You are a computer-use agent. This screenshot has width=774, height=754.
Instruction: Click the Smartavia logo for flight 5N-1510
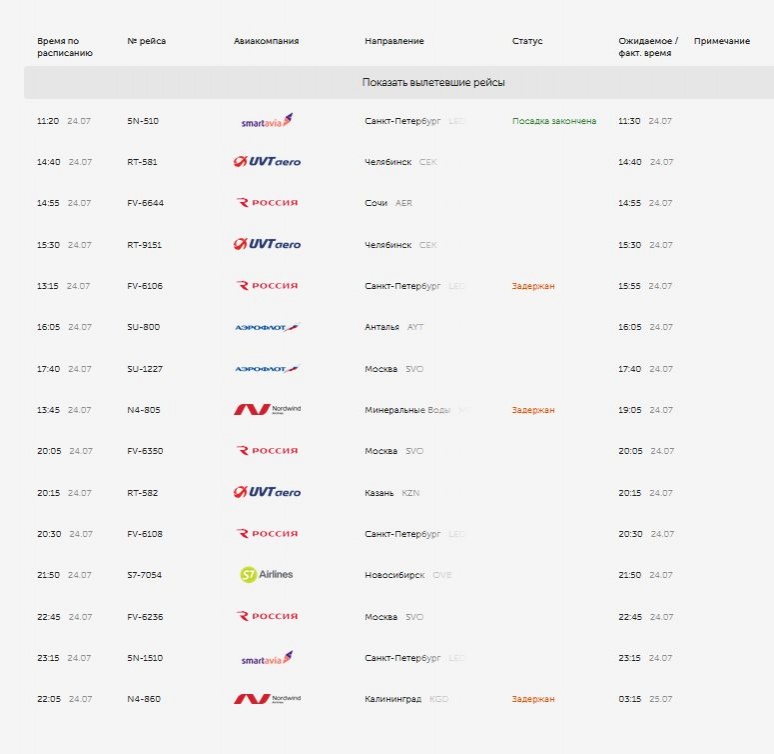click(x=267, y=658)
